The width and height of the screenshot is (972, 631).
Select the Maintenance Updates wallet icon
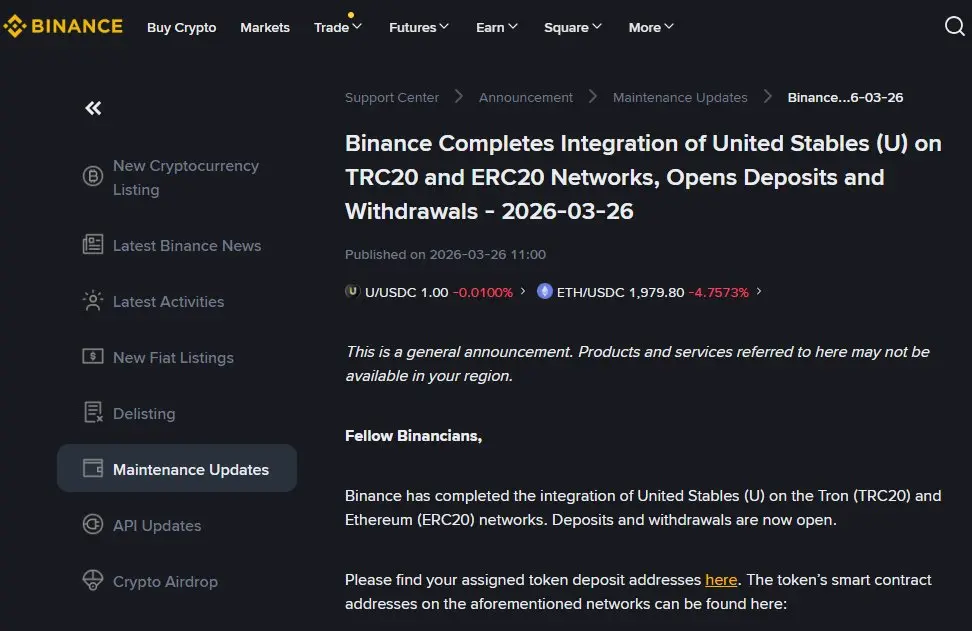click(93, 468)
